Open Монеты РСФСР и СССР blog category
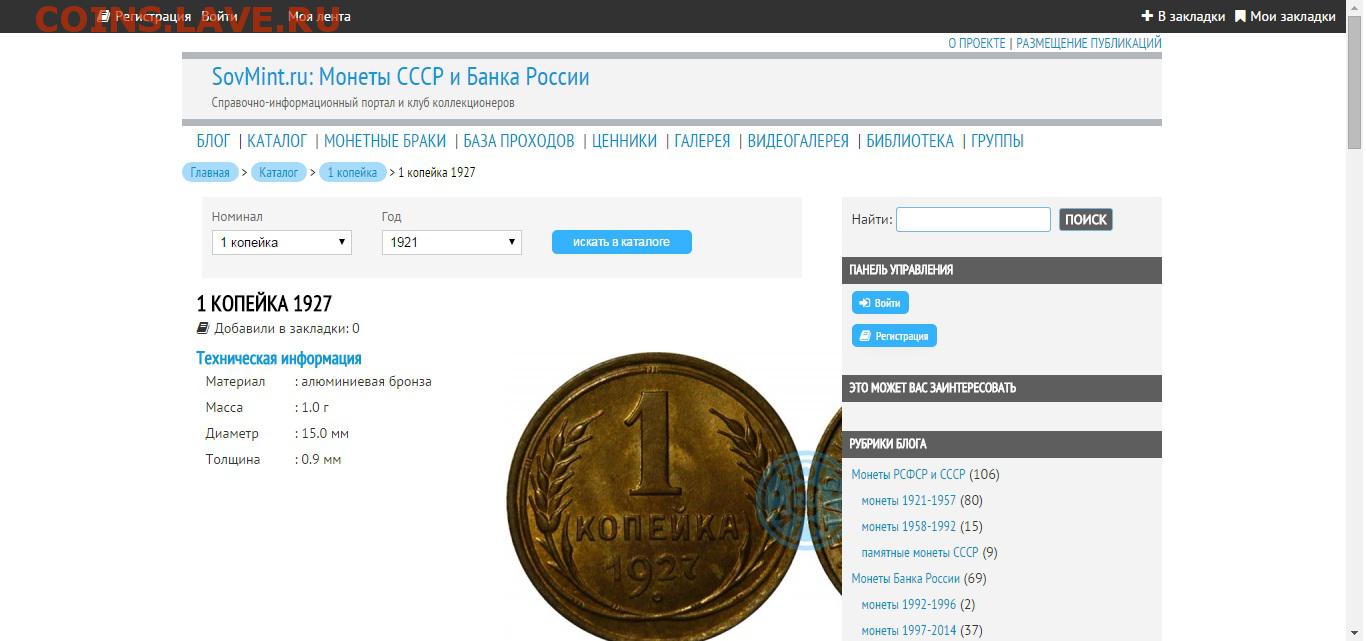Image resolution: width=1366 pixels, height=641 pixels. click(x=908, y=474)
